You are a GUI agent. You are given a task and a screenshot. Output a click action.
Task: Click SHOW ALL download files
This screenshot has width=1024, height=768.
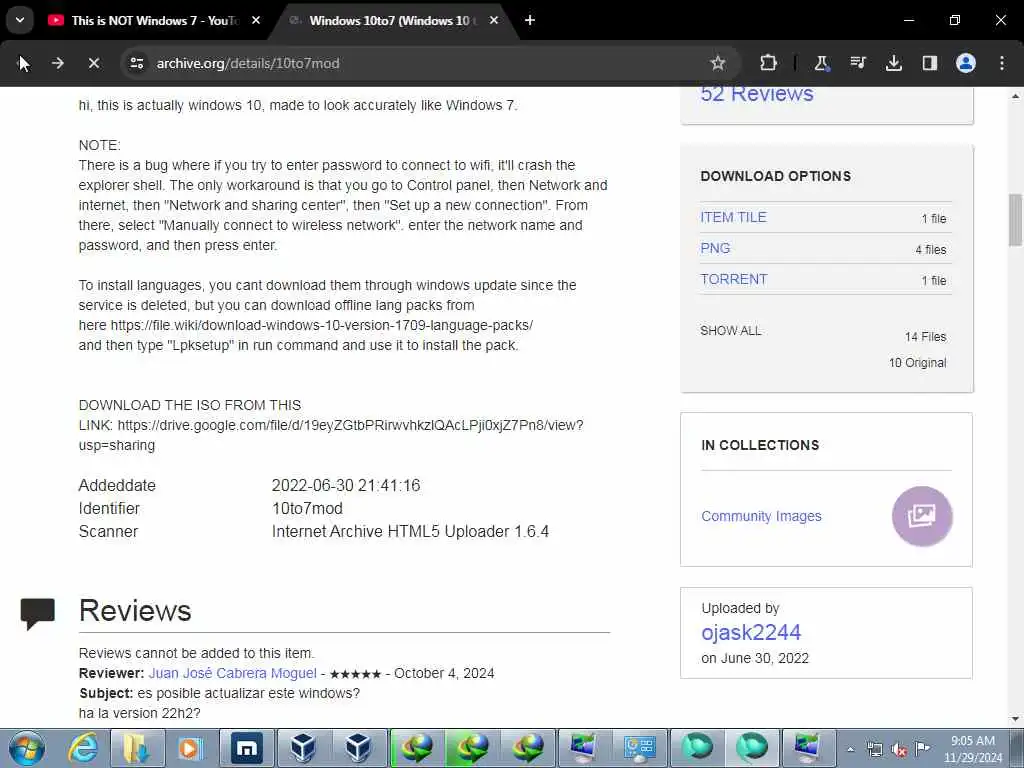pos(731,330)
